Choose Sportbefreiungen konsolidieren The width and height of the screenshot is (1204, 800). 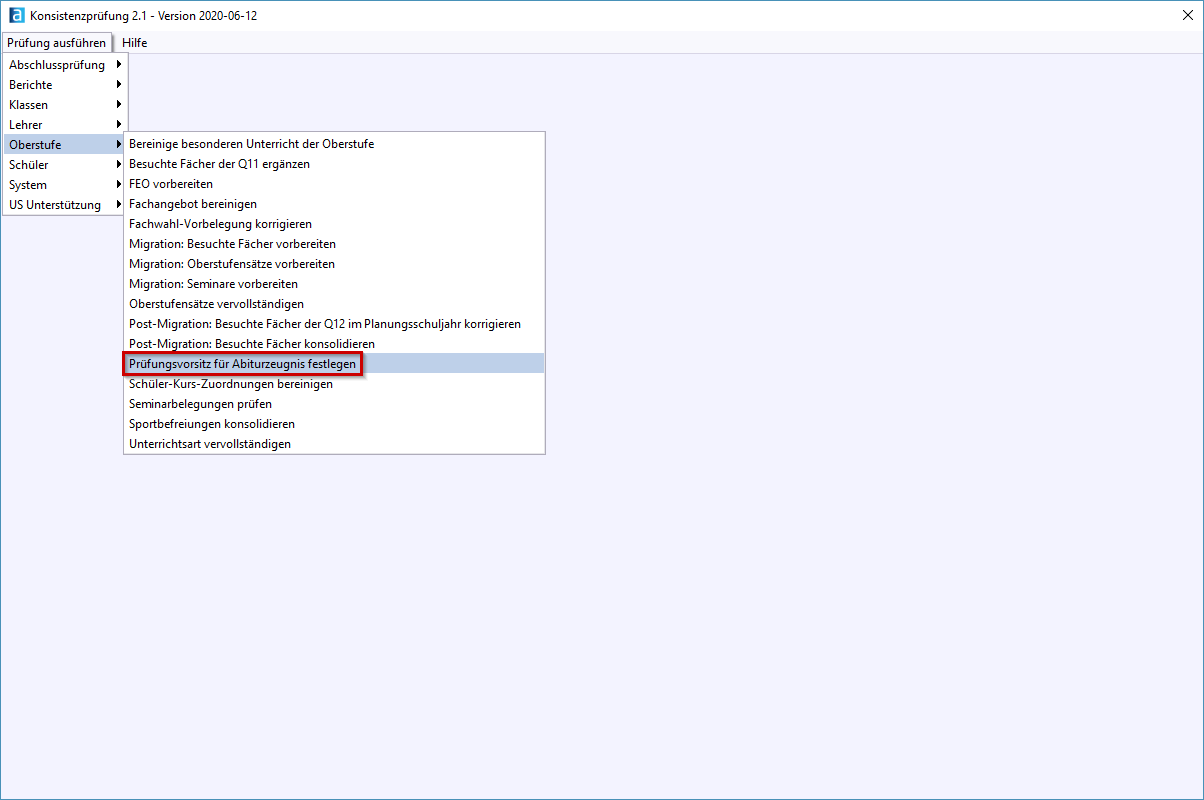[334, 424]
